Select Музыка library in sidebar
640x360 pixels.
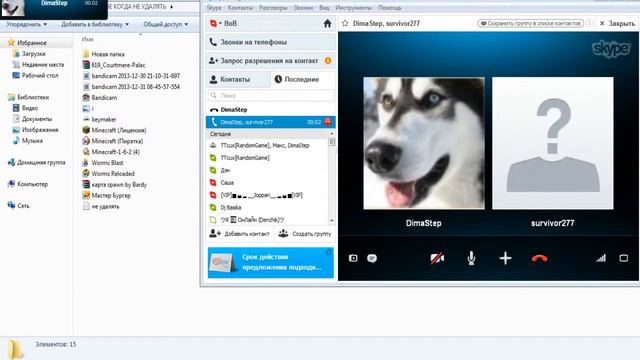click(27, 141)
